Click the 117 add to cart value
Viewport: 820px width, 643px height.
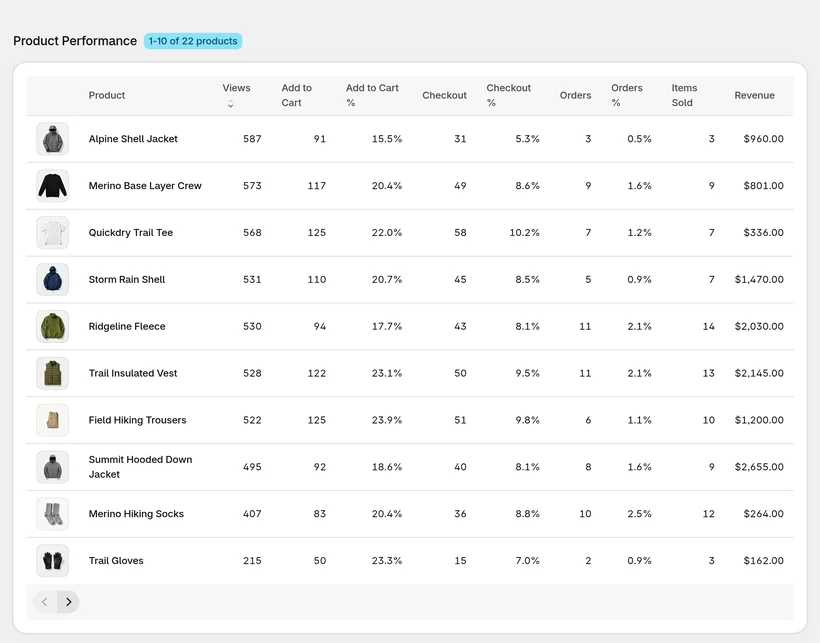pyautogui.click(x=316, y=186)
